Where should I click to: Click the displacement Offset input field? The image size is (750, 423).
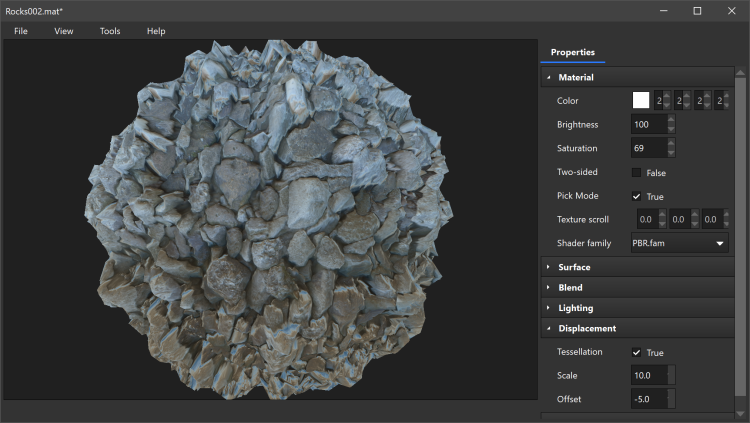click(x=648, y=399)
